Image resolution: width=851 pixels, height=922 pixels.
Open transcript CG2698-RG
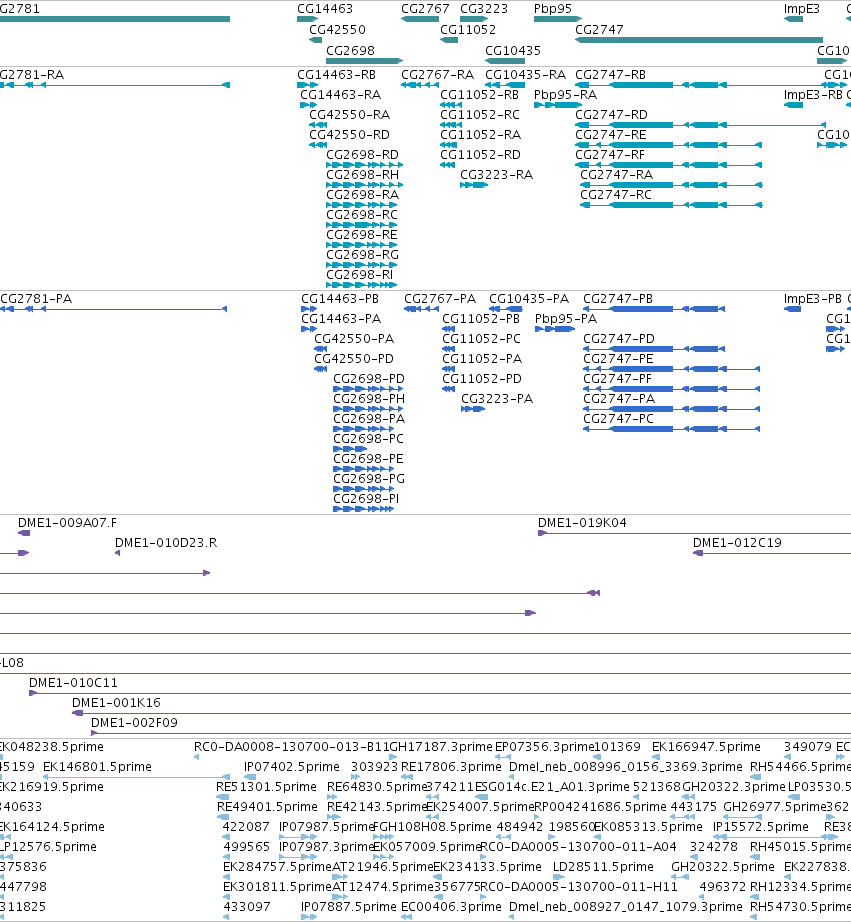click(x=362, y=255)
